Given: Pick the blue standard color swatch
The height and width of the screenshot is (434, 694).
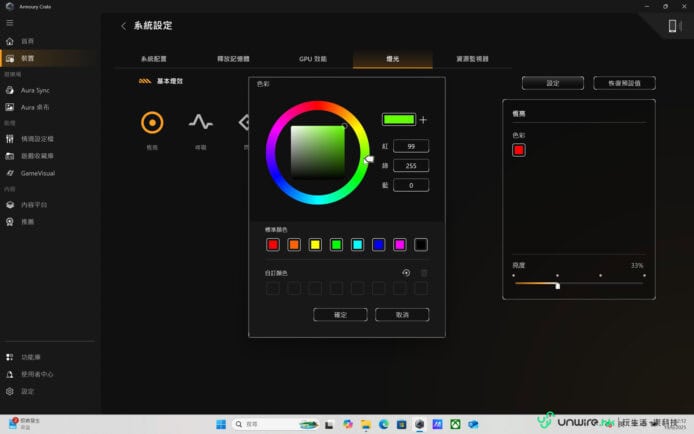Looking at the screenshot, I should coord(378,244).
